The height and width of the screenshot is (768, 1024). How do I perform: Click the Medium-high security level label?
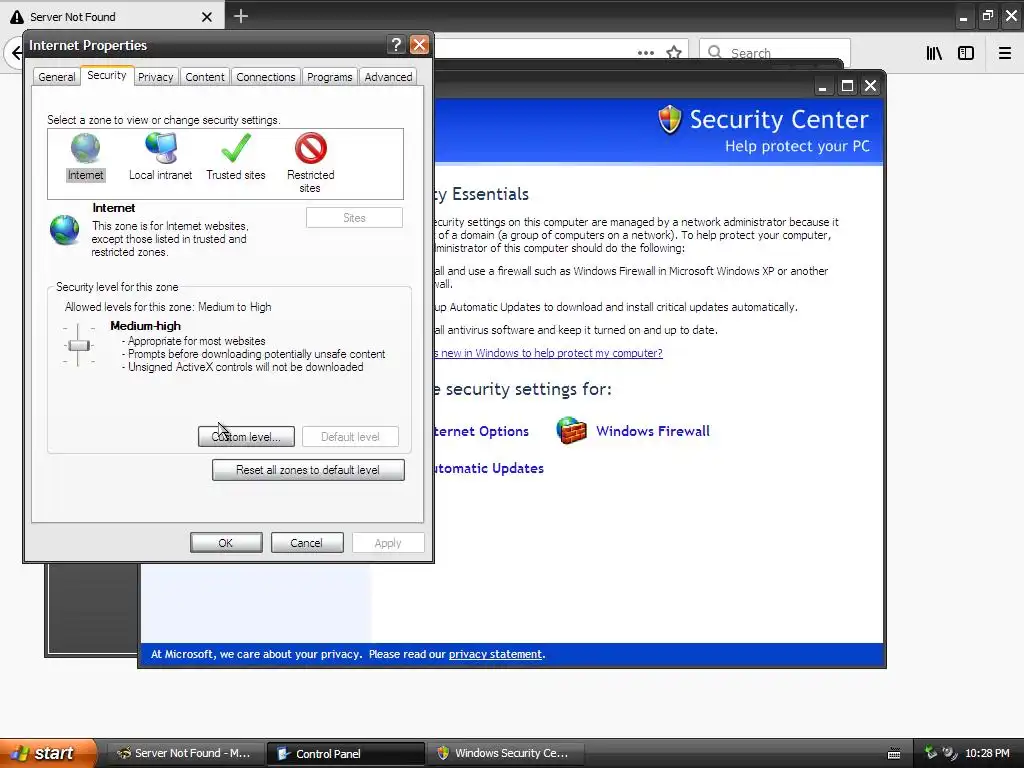tap(145, 325)
